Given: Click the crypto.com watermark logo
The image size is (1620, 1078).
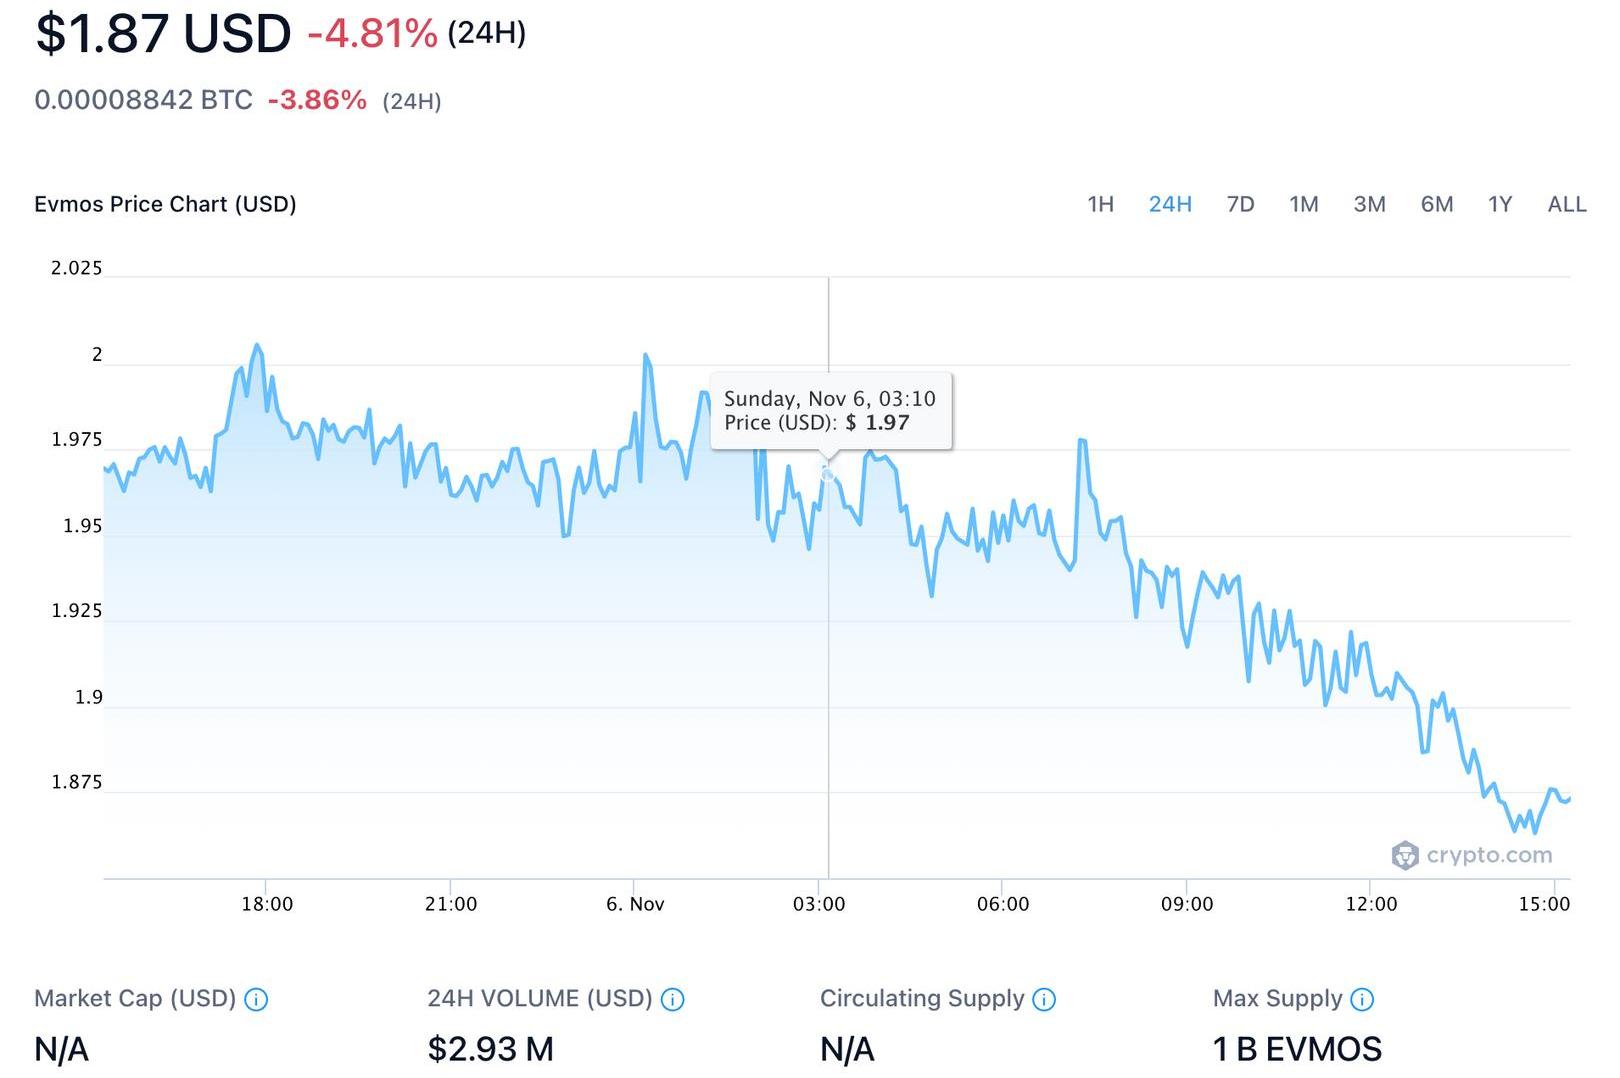Looking at the screenshot, I should 1472,855.
